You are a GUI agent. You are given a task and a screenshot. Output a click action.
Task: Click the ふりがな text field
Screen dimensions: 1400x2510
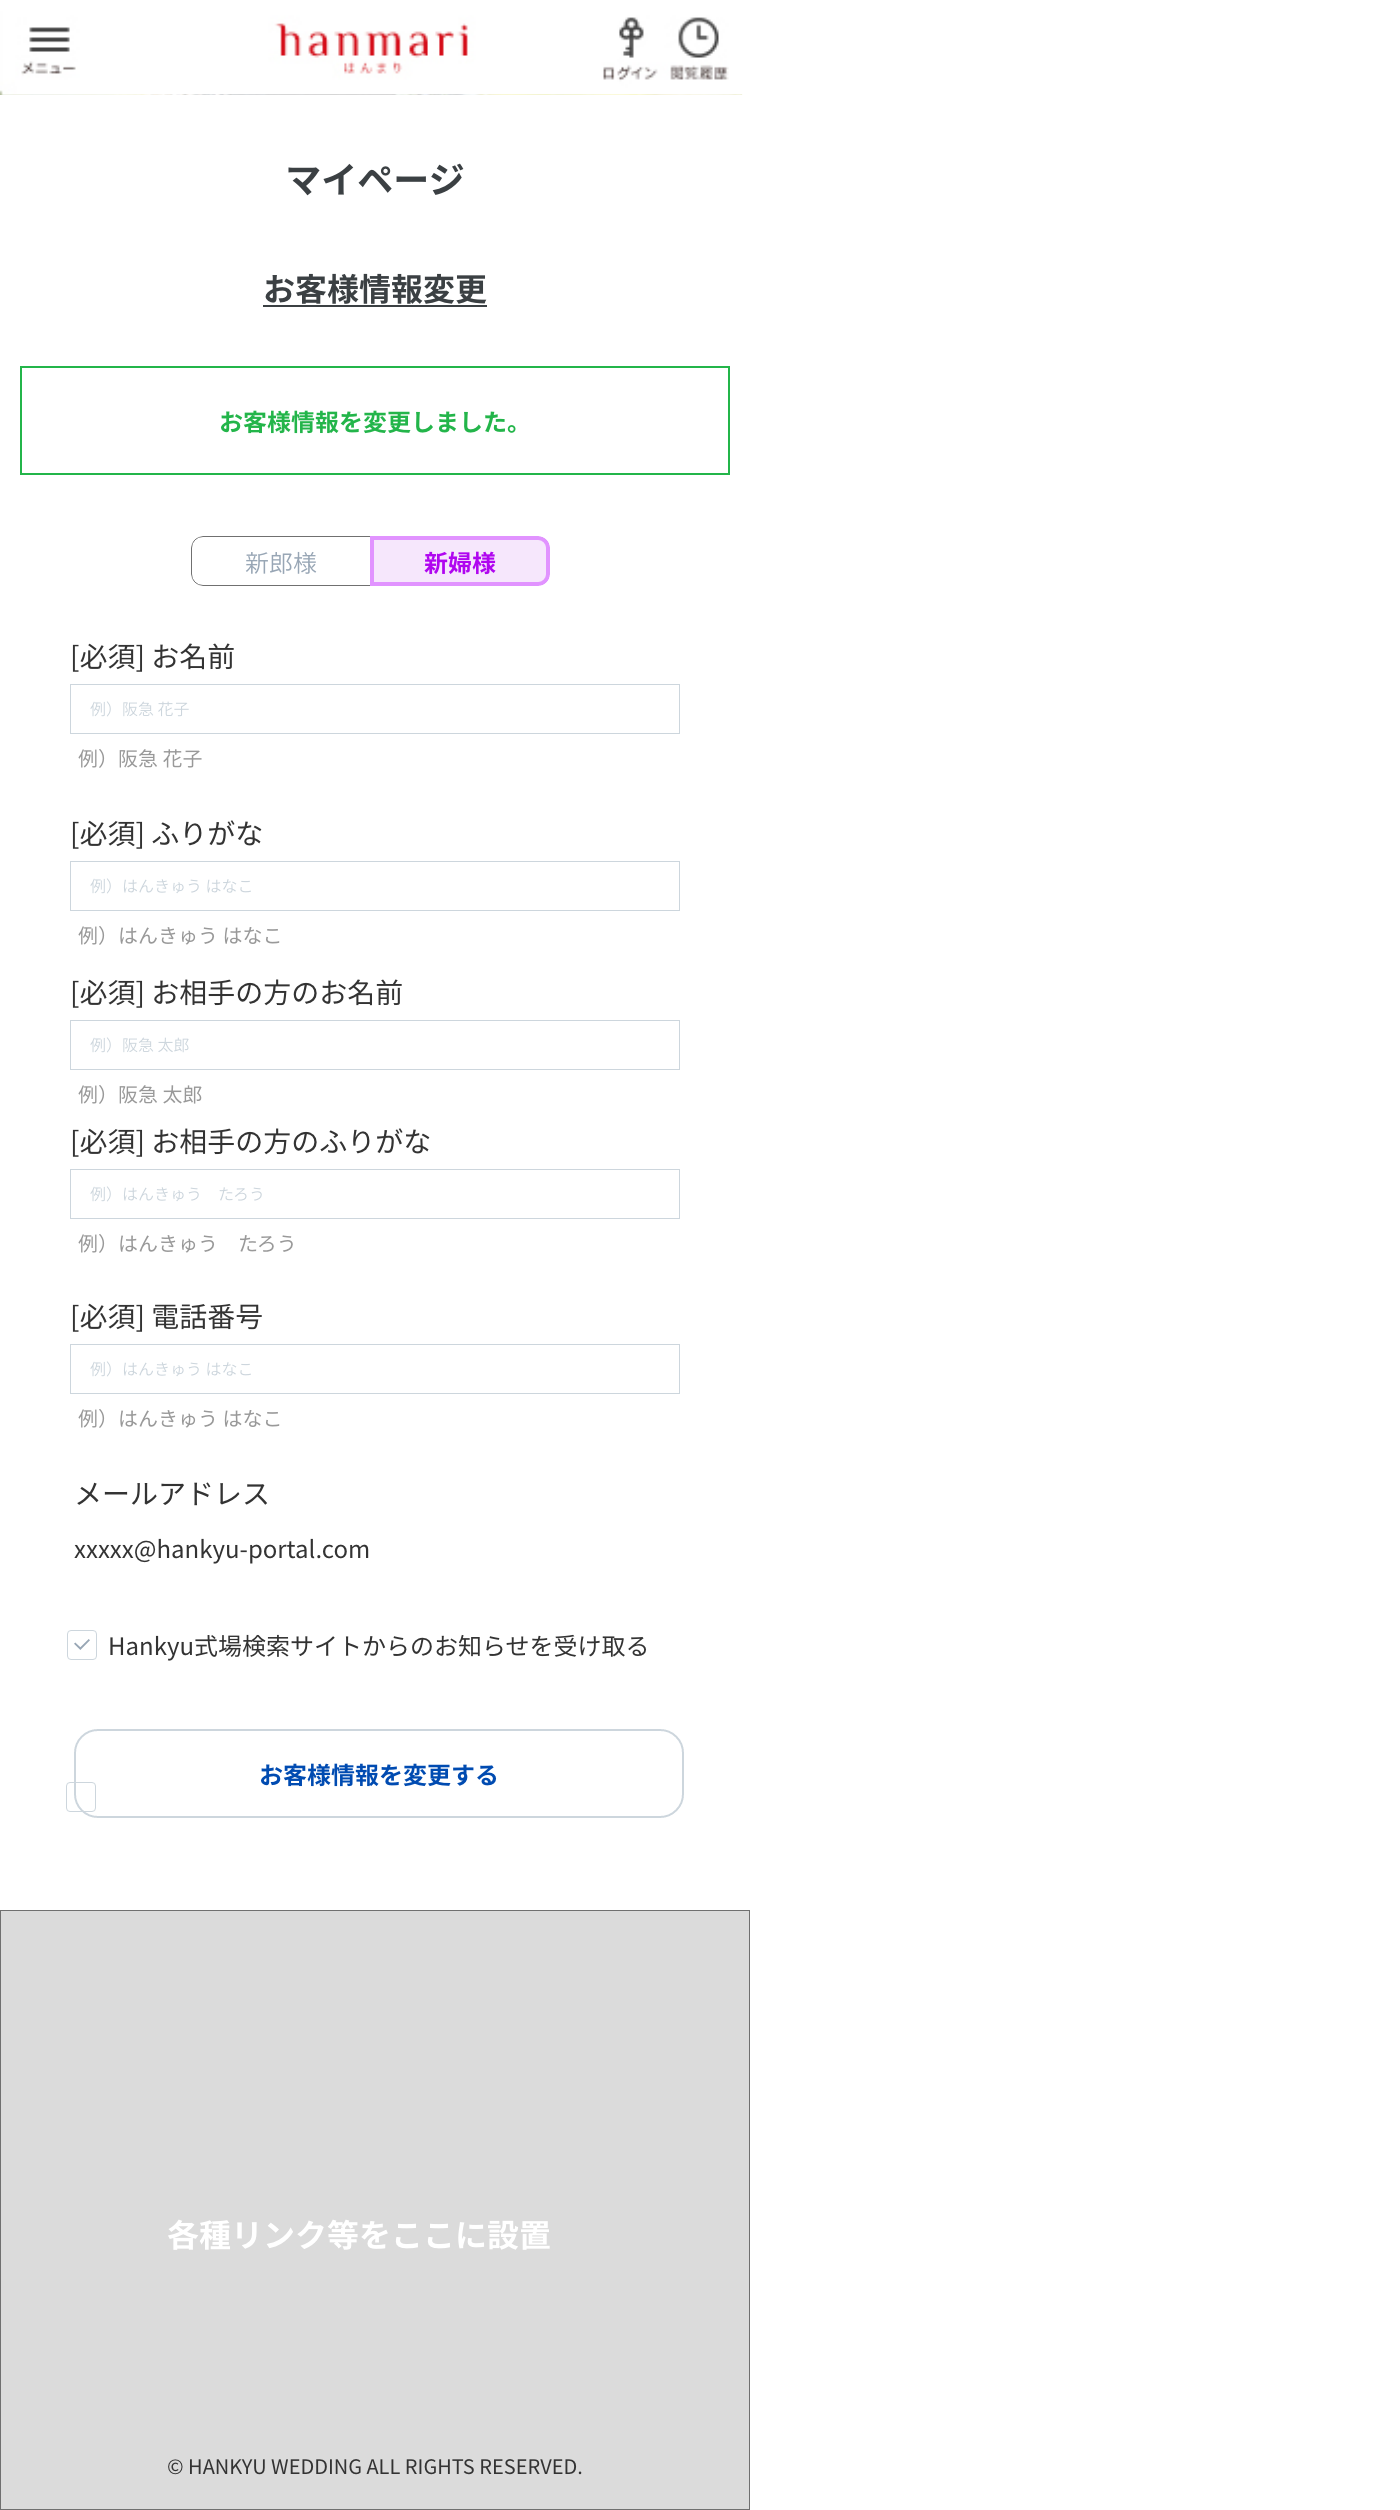pos(375,886)
